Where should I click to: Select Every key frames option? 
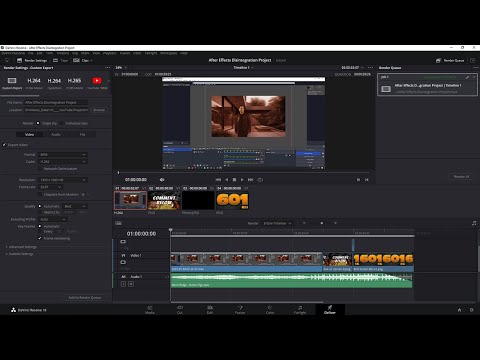40,231
